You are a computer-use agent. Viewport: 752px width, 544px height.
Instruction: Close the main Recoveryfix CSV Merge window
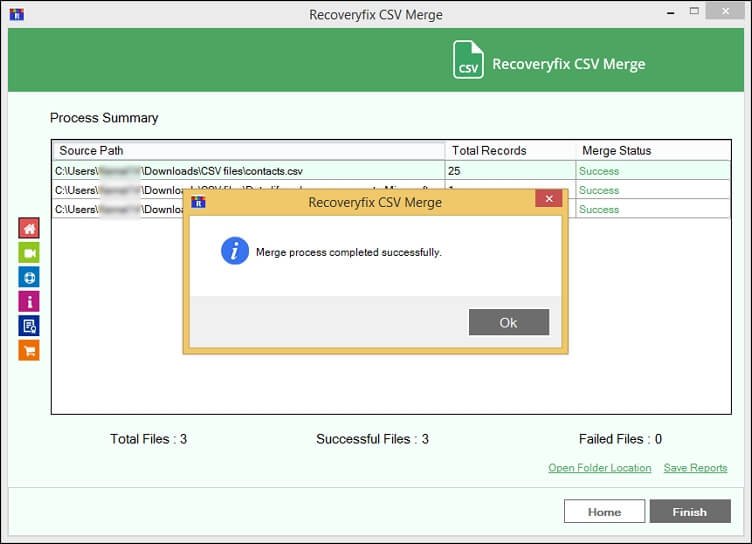click(x=725, y=11)
